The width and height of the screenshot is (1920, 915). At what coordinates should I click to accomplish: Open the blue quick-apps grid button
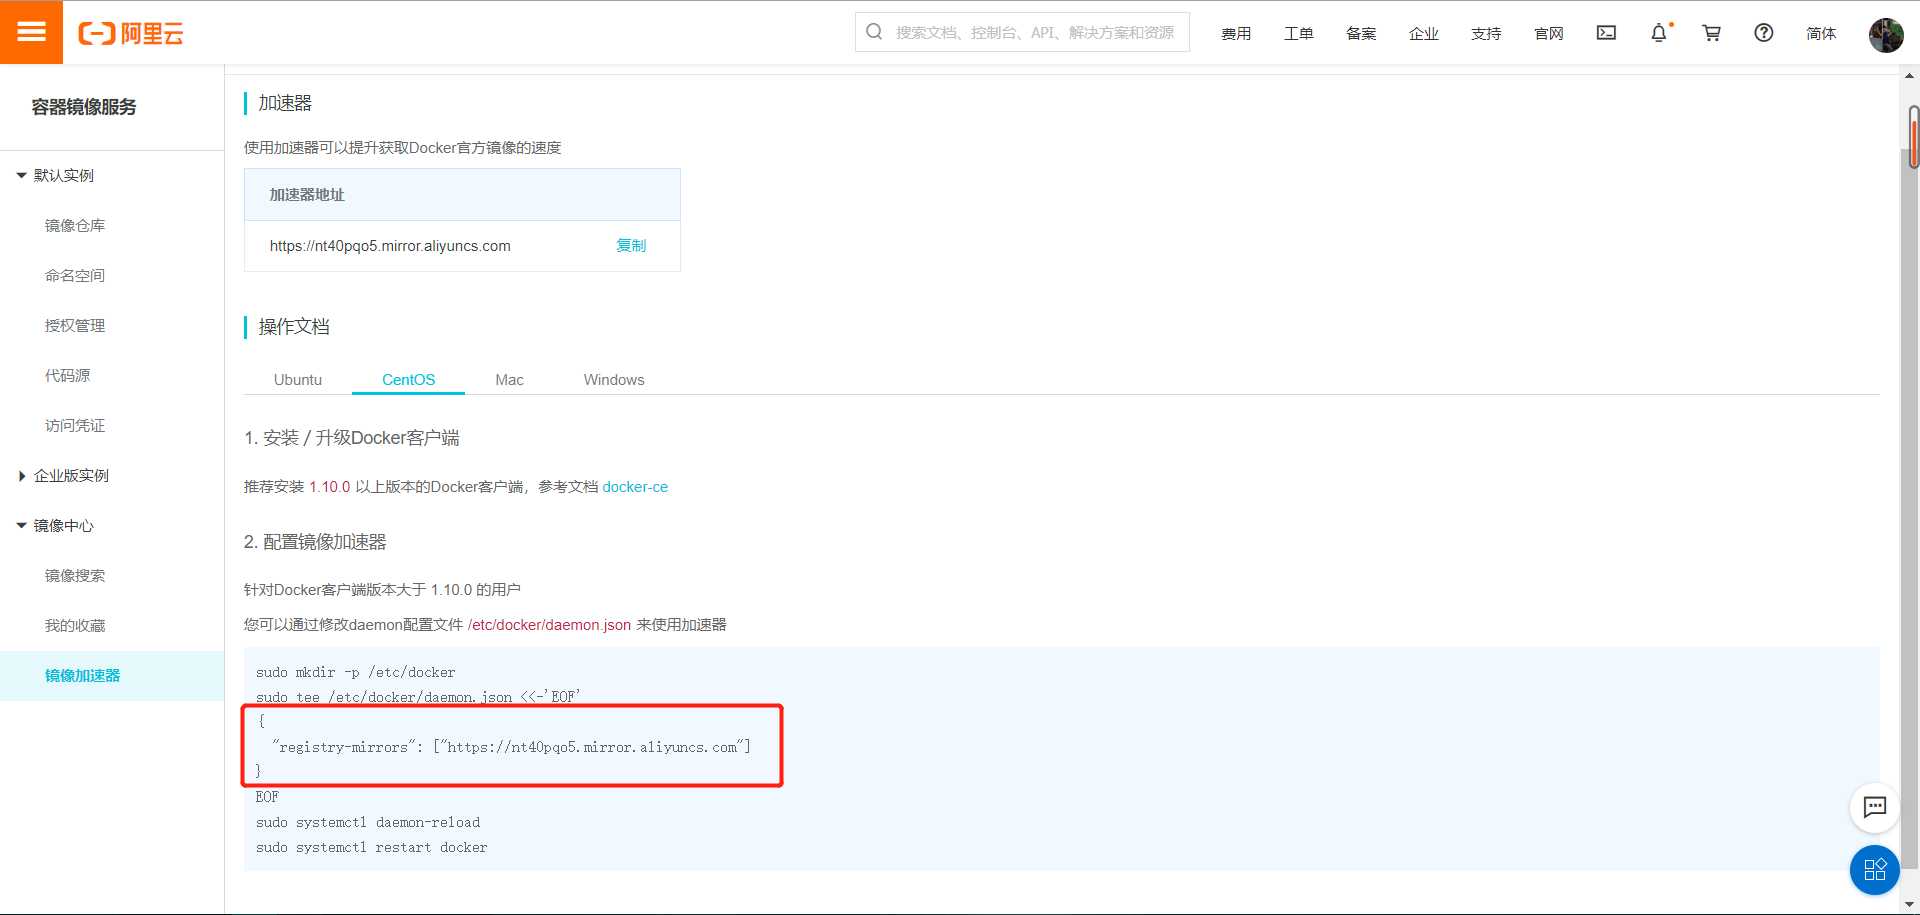[1875, 869]
